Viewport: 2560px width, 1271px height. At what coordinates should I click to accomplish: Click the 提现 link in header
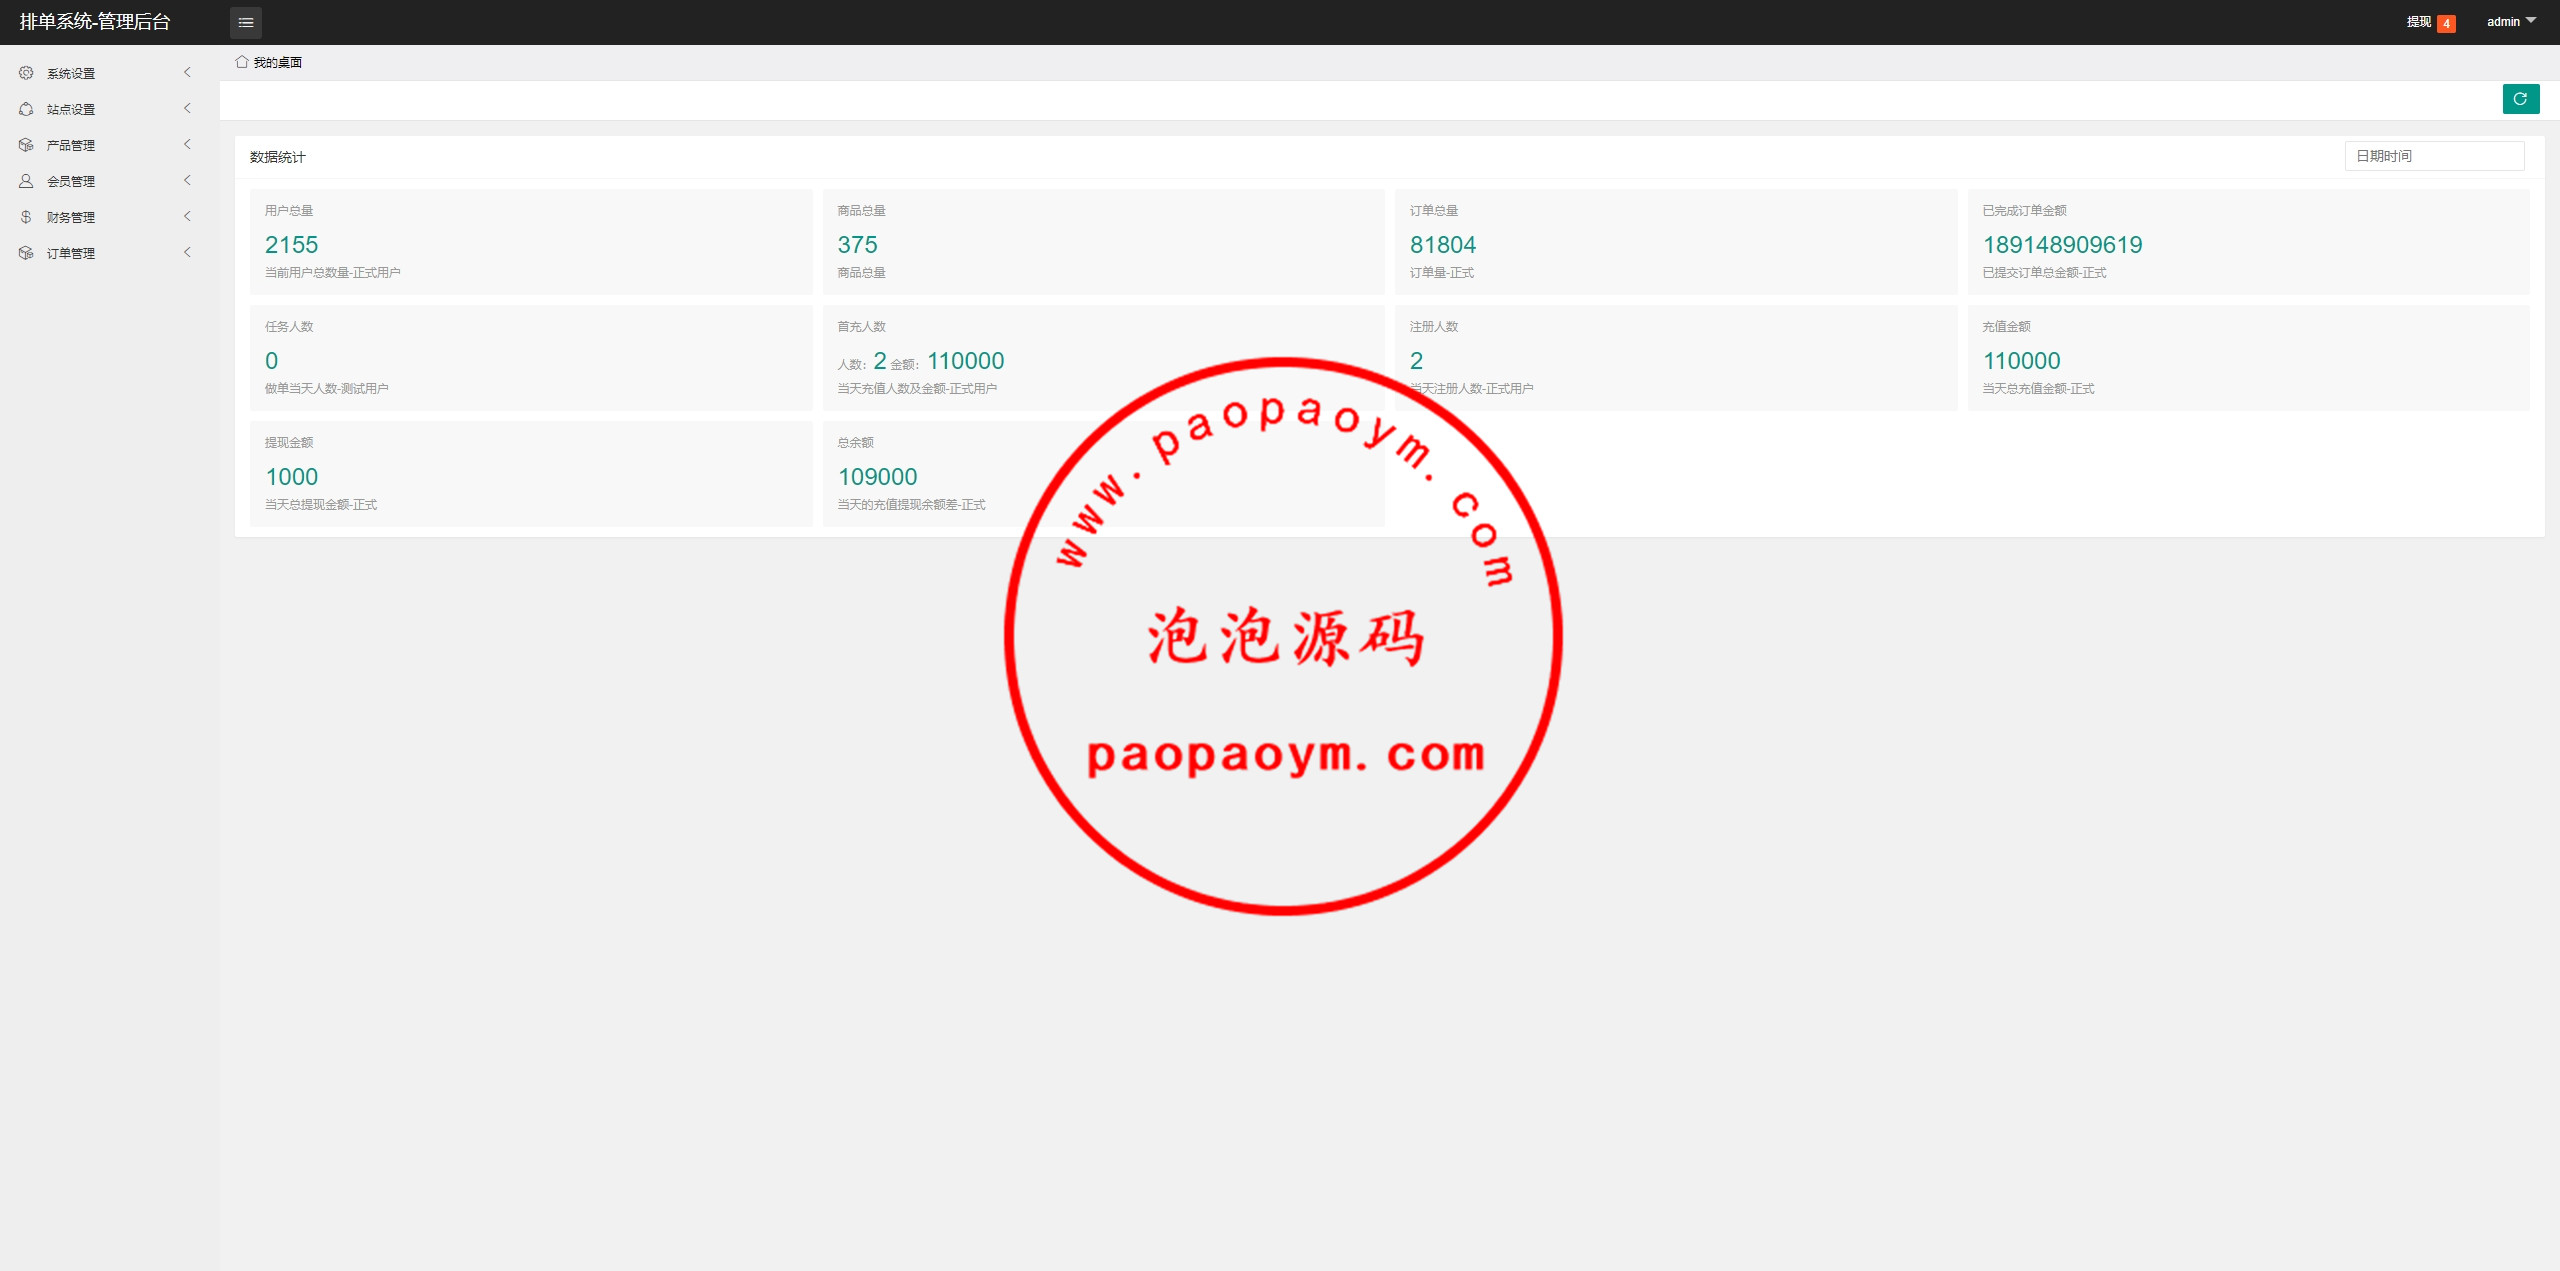pos(2418,22)
